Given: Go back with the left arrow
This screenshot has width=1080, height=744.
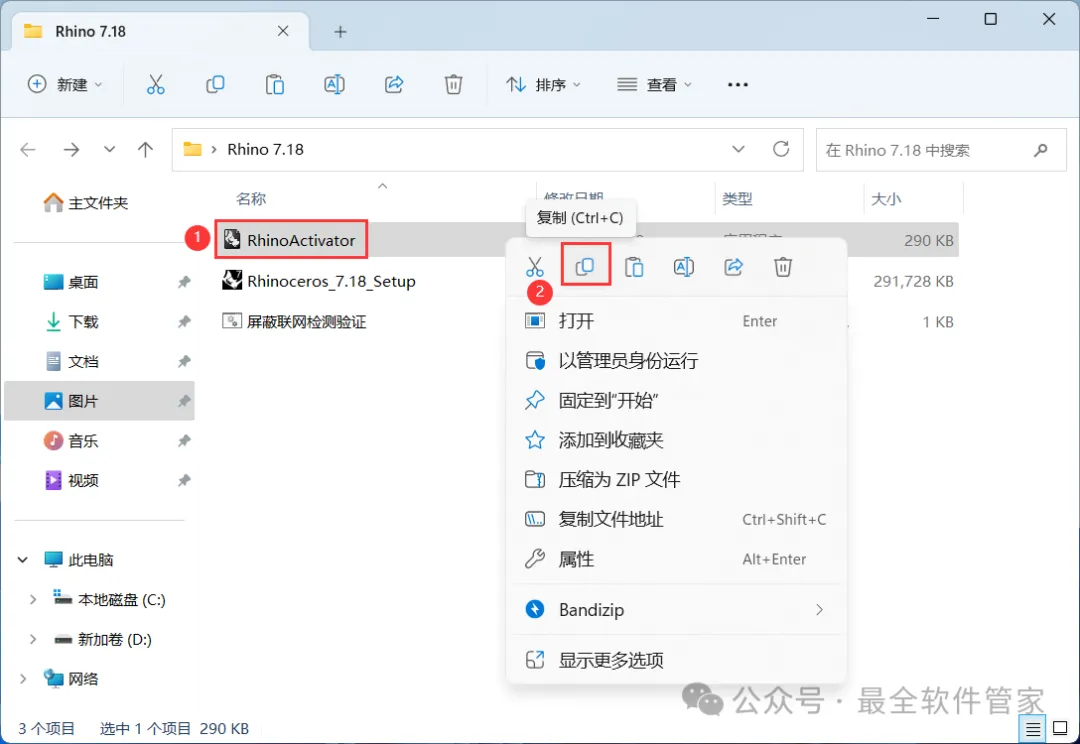Looking at the screenshot, I should pyautogui.click(x=28, y=149).
